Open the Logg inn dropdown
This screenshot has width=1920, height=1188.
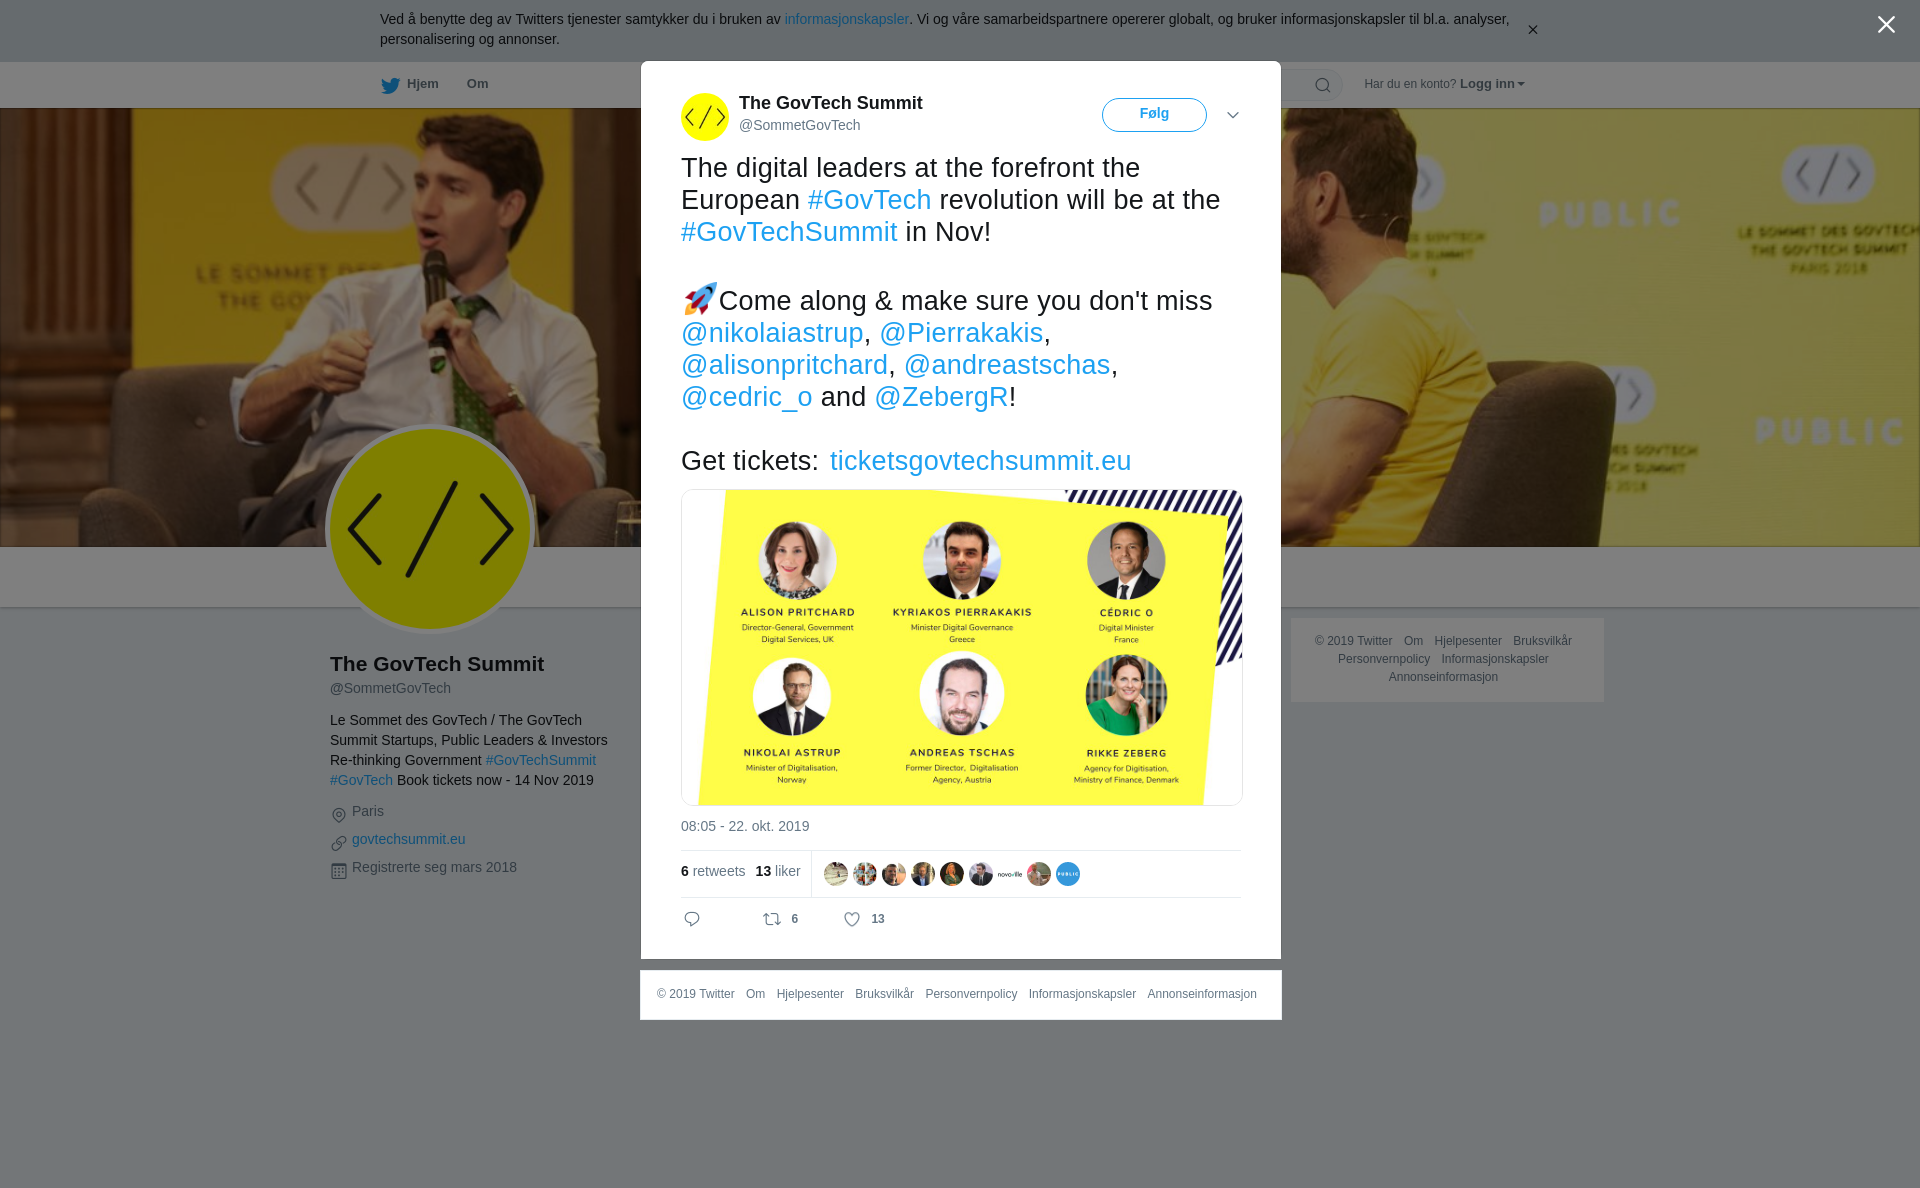click(1492, 84)
